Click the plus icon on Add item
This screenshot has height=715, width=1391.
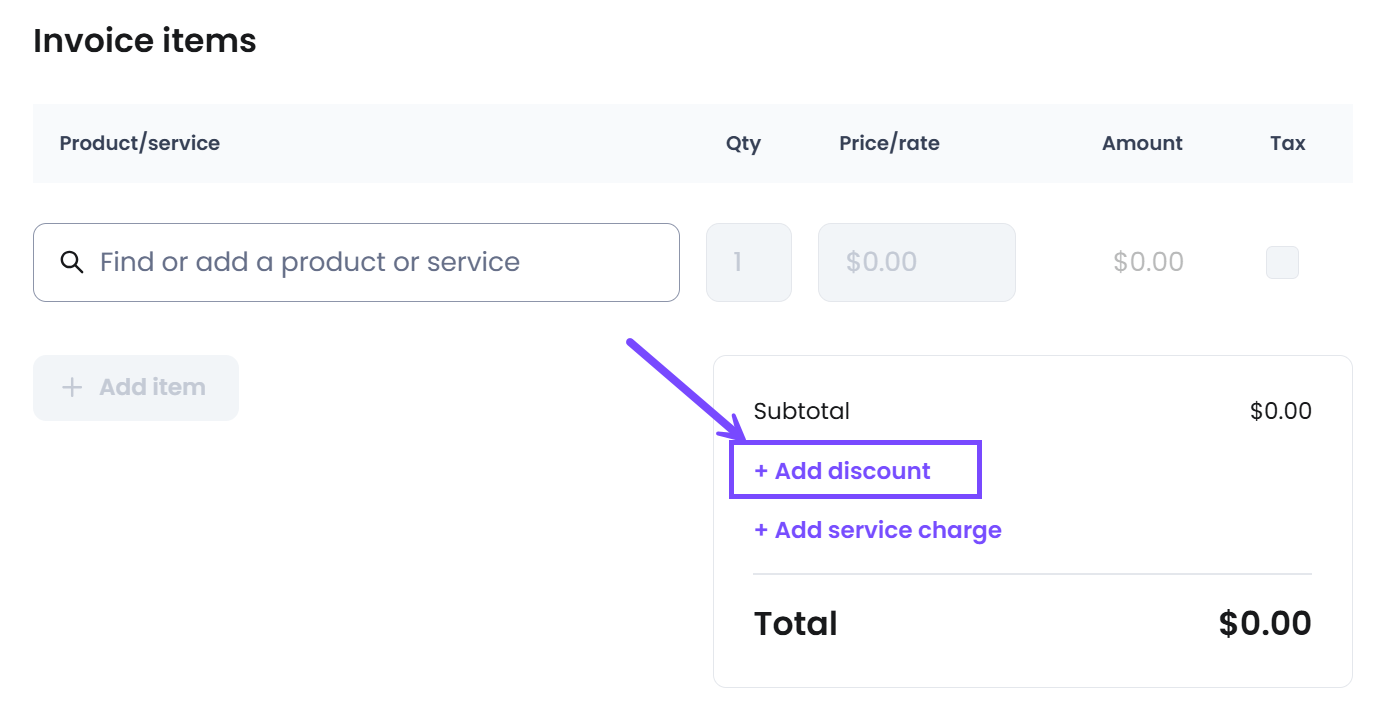[x=72, y=387]
